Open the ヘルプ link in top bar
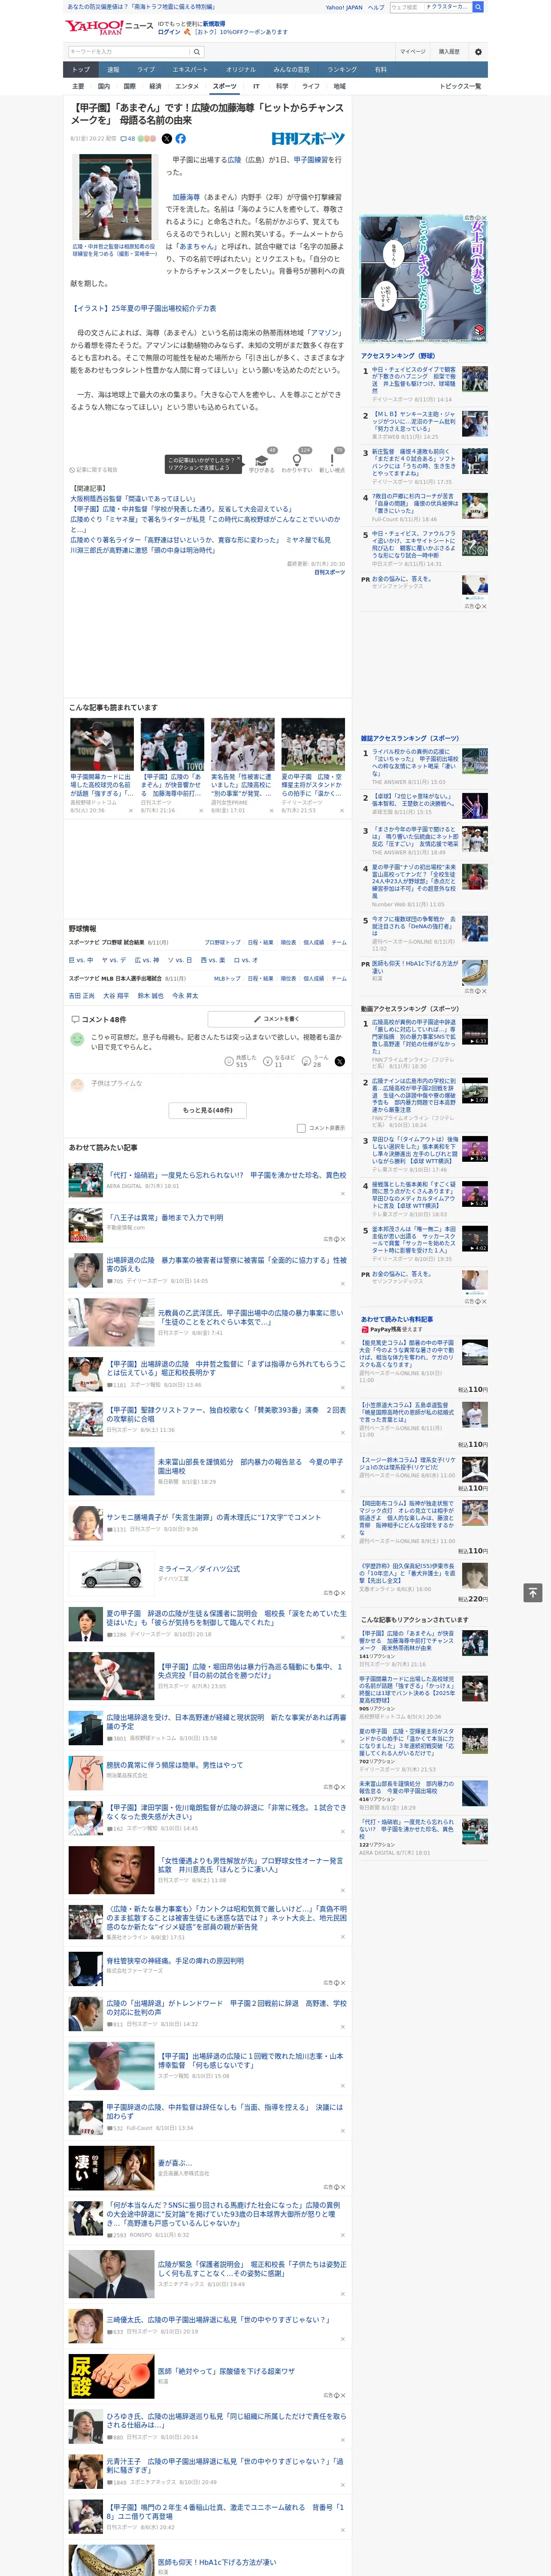Image resolution: width=551 pixels, height=2576 pixels. pyautogui.click(x=376, y=7)
